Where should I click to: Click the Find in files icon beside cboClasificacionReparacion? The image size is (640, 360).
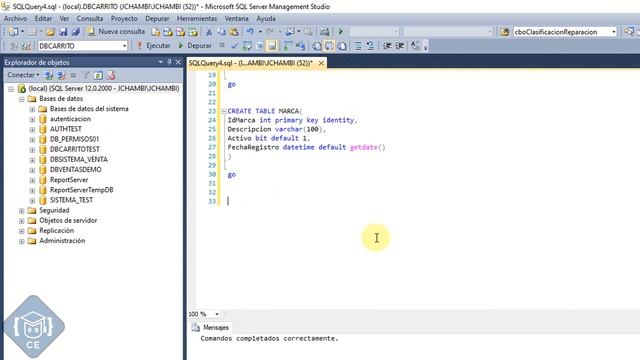click(x=504, y=32)
